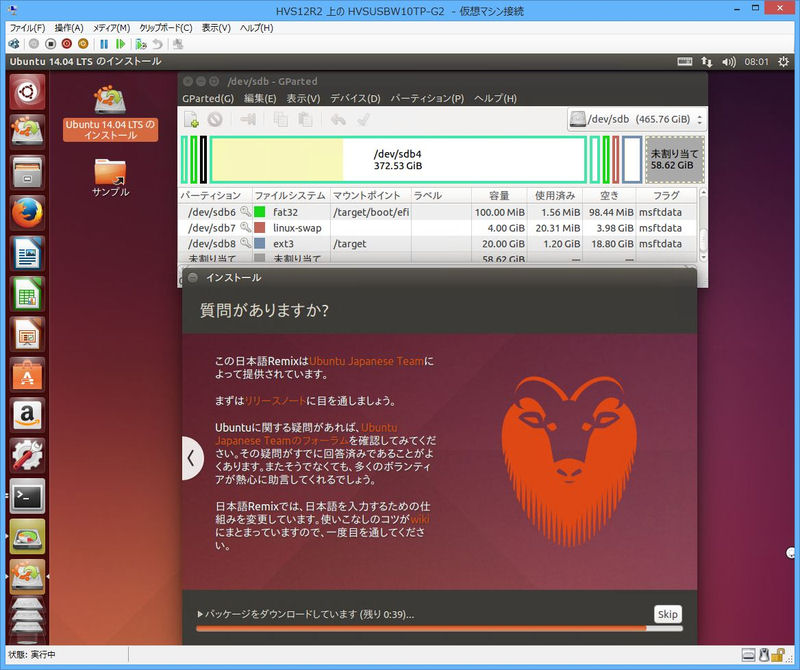Image resolution: width=800 pixels, height=670 pixels.
Task: Click the Hyper-V green start/resume icon
Action: click(x=121, y=44)
